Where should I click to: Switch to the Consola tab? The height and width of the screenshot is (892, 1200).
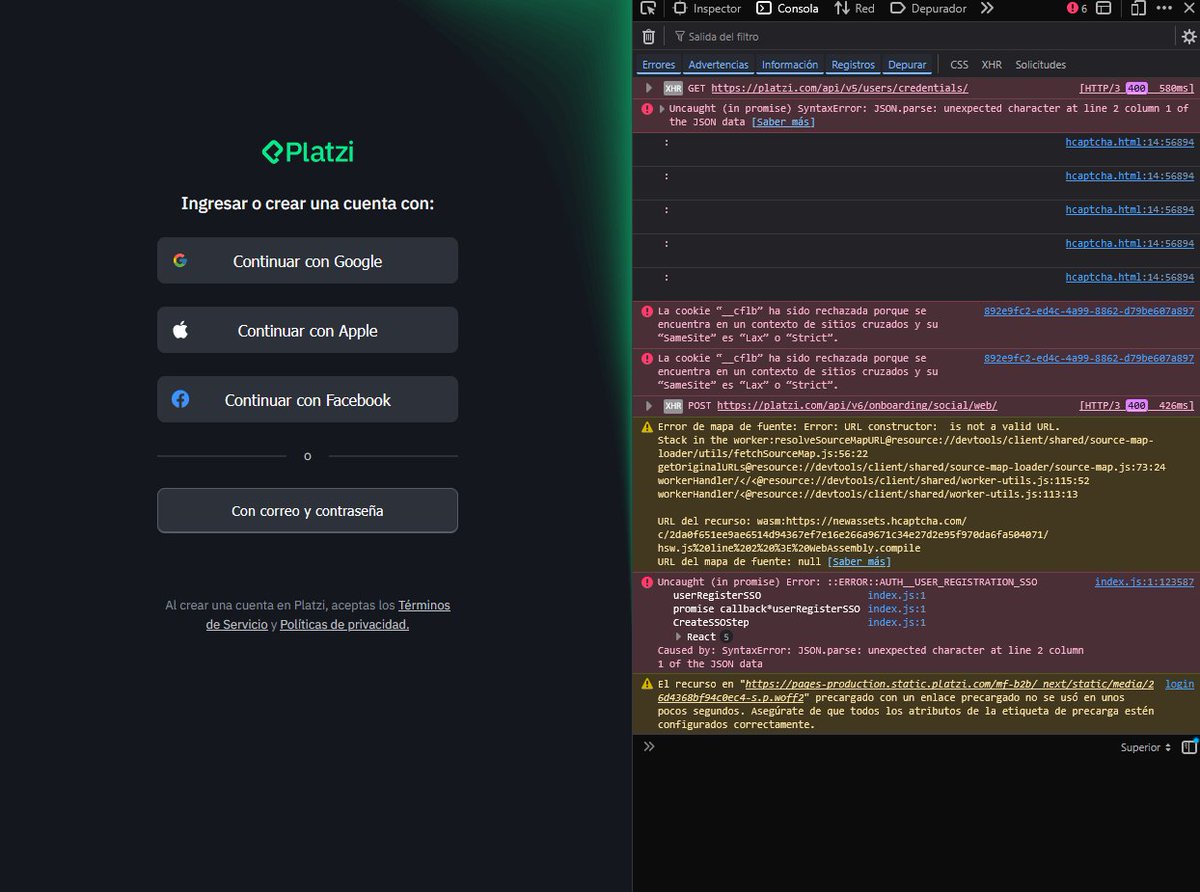[x=788, y=8]
